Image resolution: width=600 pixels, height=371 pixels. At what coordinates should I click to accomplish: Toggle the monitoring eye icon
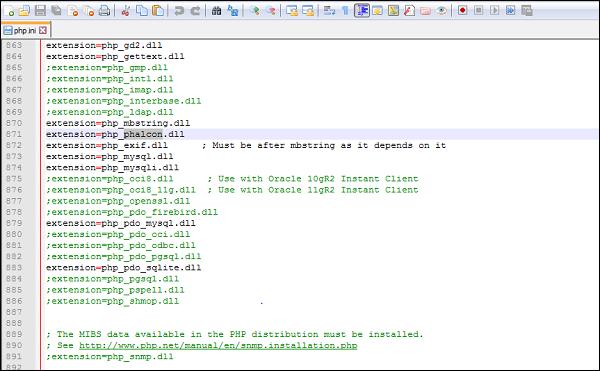pos(442,11)
